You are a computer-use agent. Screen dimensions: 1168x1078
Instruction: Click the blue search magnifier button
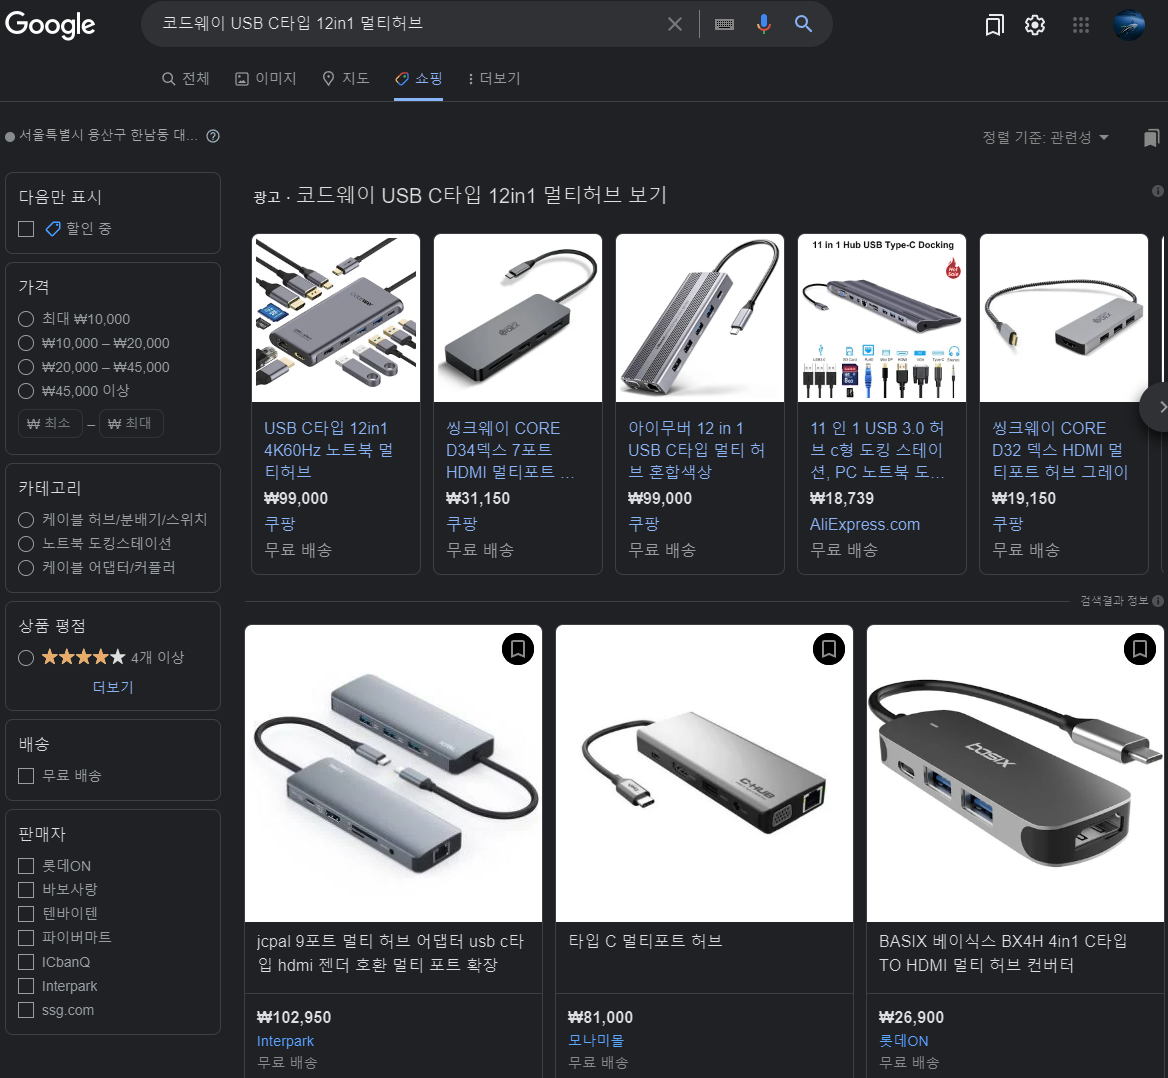tap(803, 24)
